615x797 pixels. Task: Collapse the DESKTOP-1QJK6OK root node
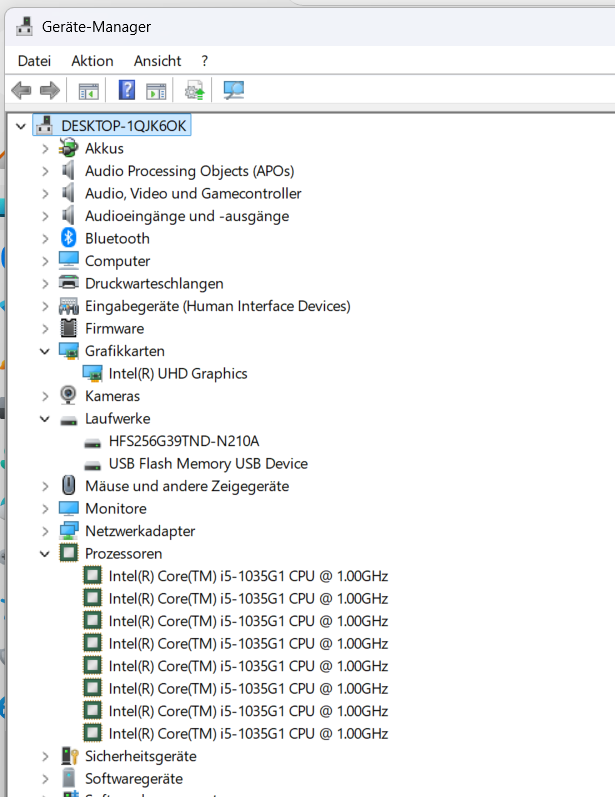click(x=20, y=126)
